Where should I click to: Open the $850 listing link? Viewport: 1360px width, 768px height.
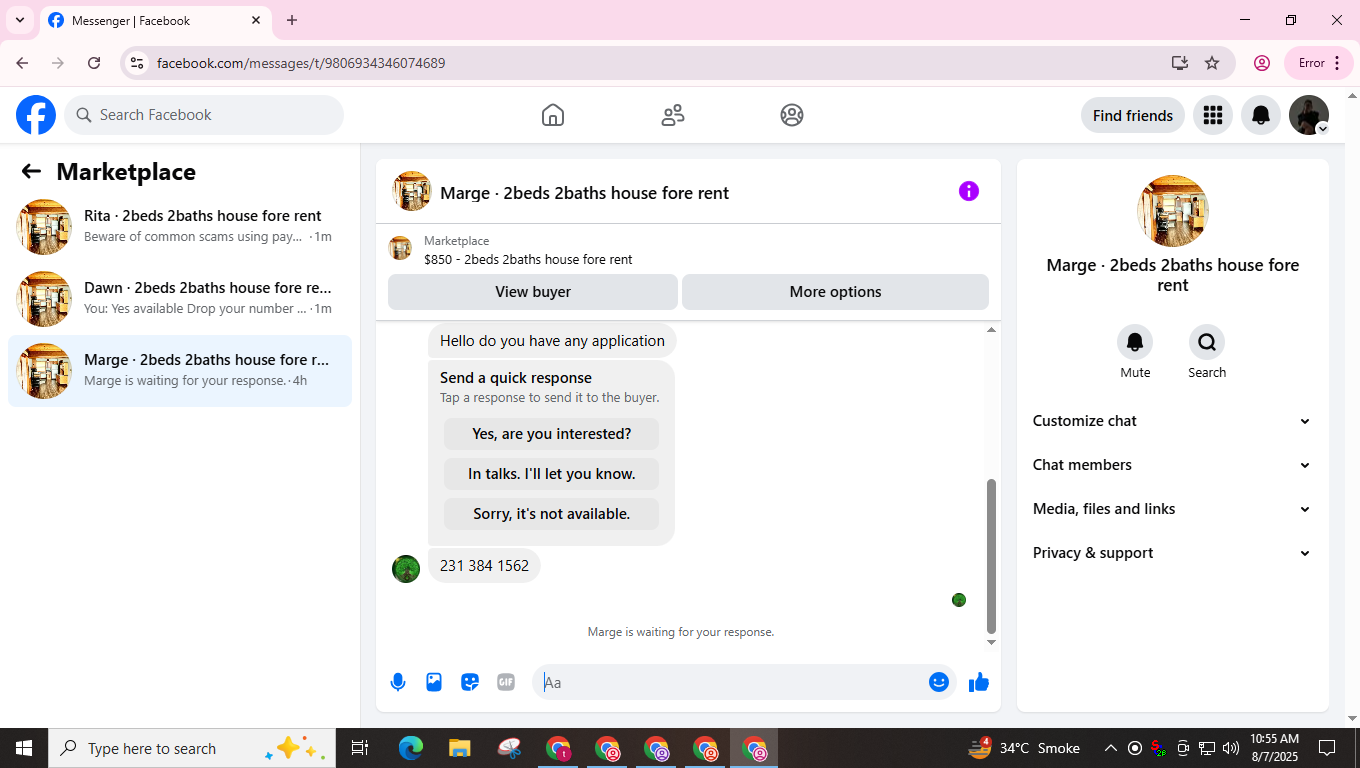528,259
